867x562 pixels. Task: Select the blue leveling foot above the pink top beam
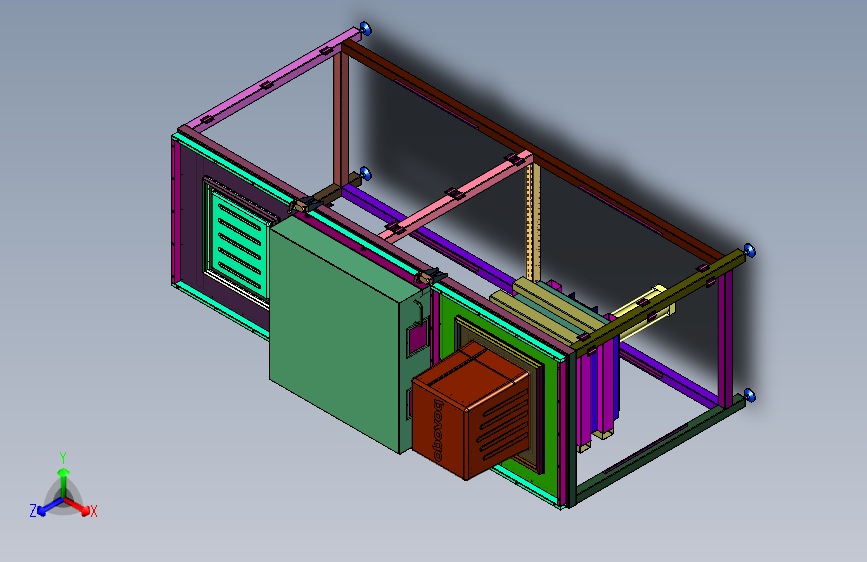tap(365, 29)
